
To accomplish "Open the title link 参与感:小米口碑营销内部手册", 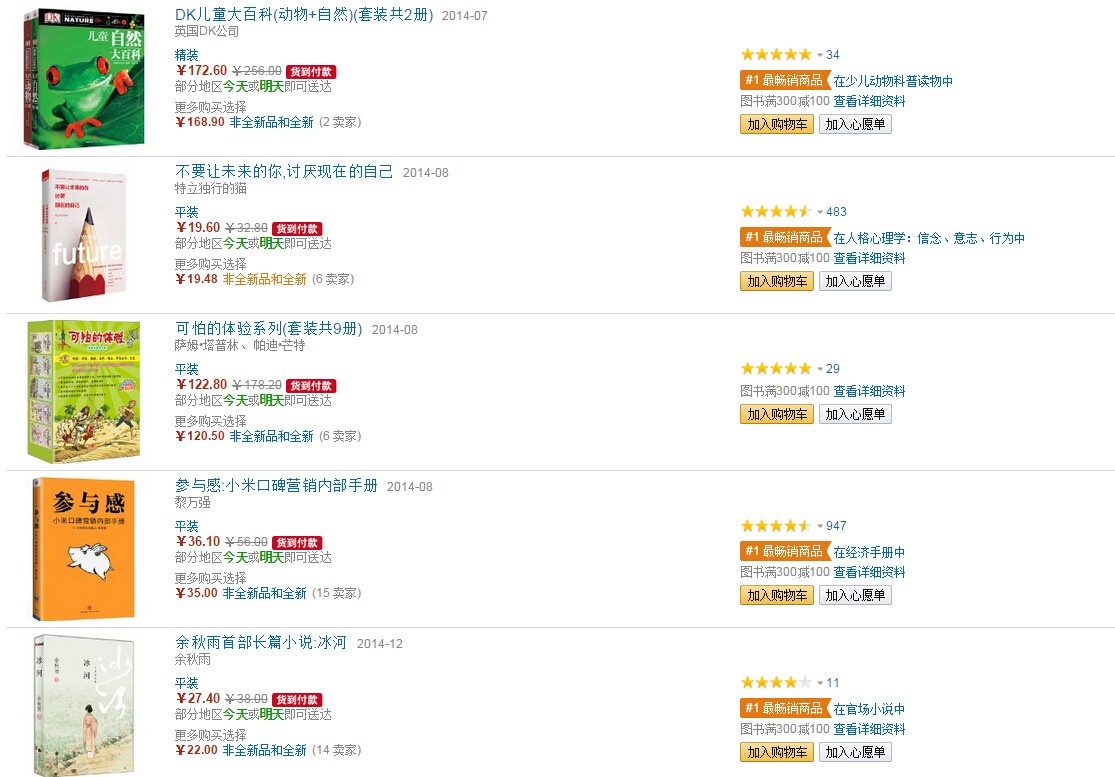I will pyautogui.click(x=276, y=486).
